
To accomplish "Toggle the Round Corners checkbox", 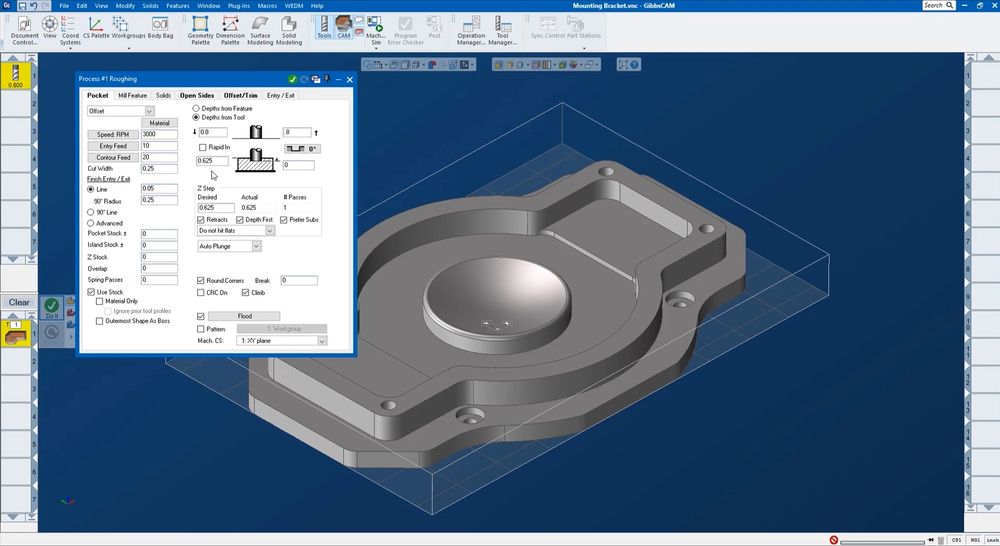I will click(x=202, y=281).
